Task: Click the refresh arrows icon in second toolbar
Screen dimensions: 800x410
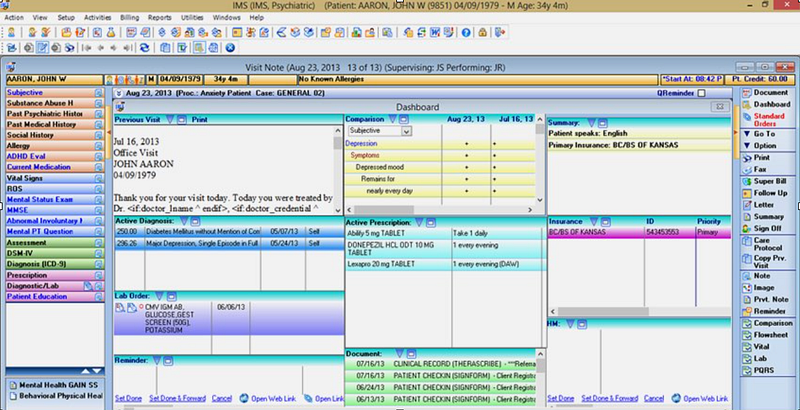Action: [x=144, y=48]
